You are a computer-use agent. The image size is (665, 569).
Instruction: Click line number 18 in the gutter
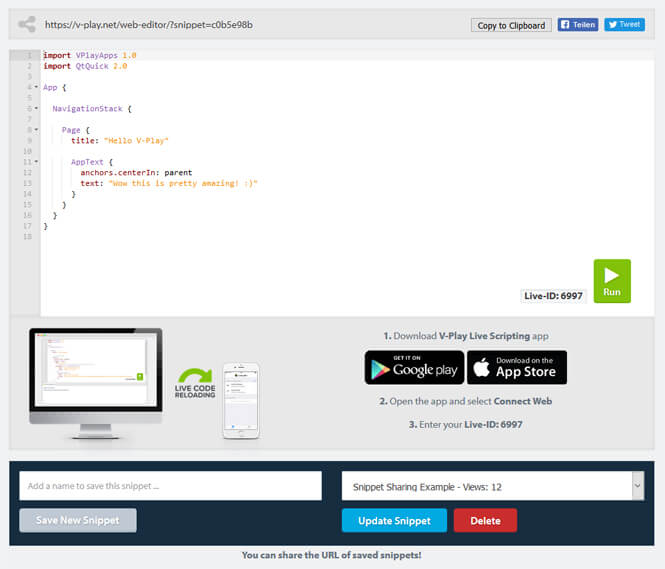pyautogui.click(x=28, y=237)
